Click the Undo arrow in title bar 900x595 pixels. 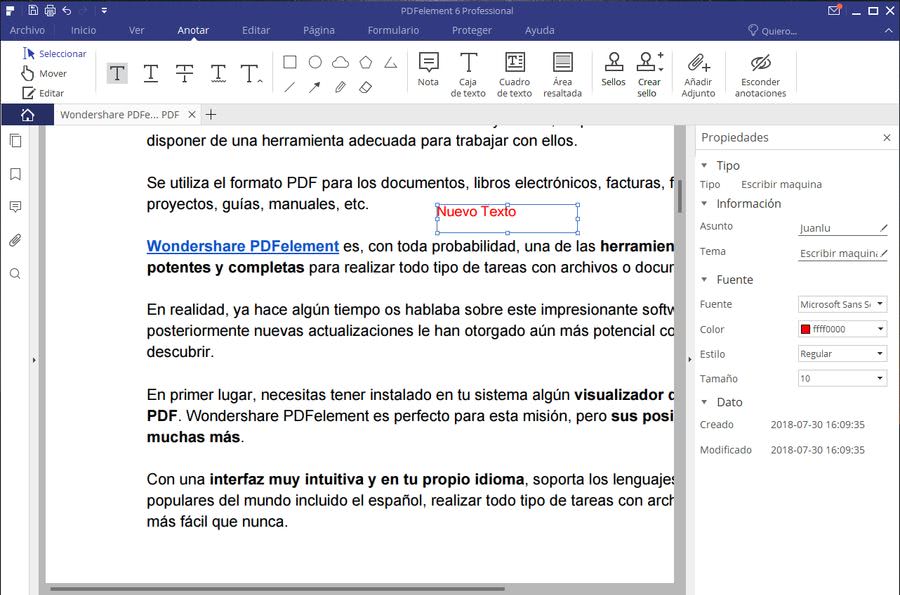(67, 10)
